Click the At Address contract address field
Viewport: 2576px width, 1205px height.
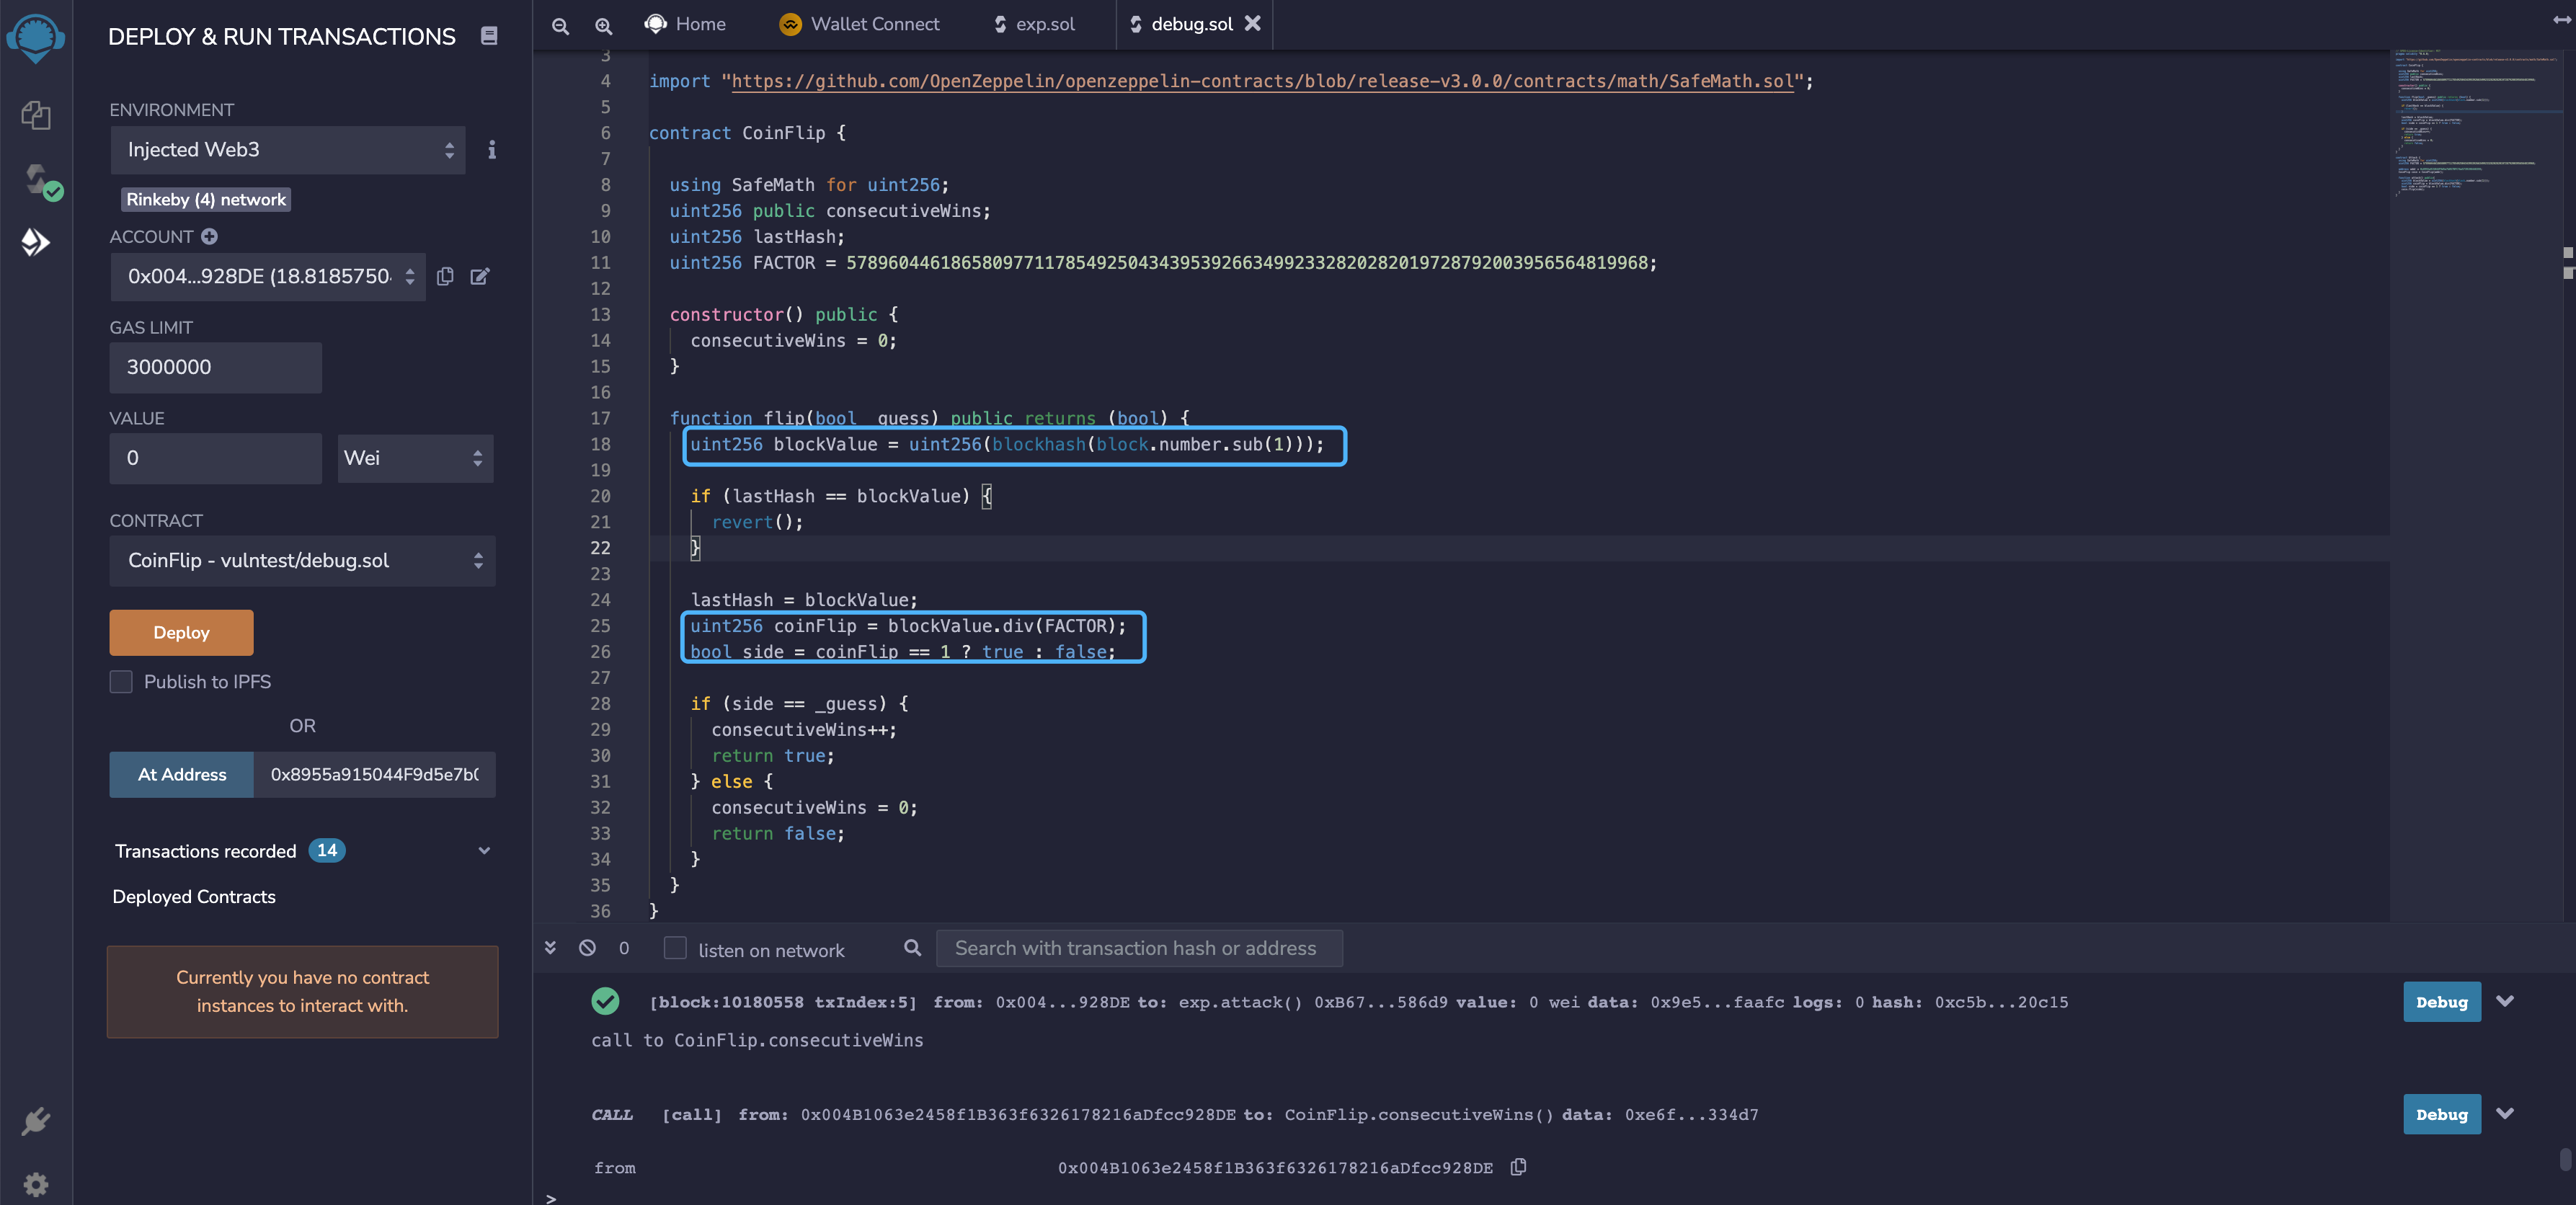(x=375, y=775)
